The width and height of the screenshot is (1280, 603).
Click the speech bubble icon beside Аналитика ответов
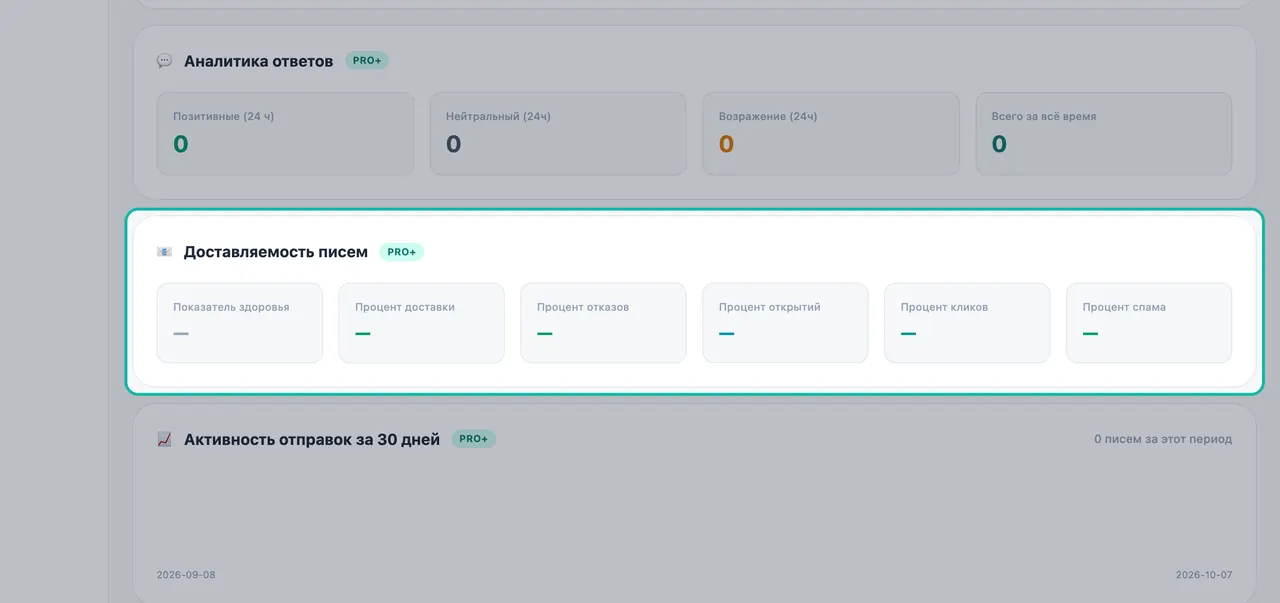coord(164,61)
